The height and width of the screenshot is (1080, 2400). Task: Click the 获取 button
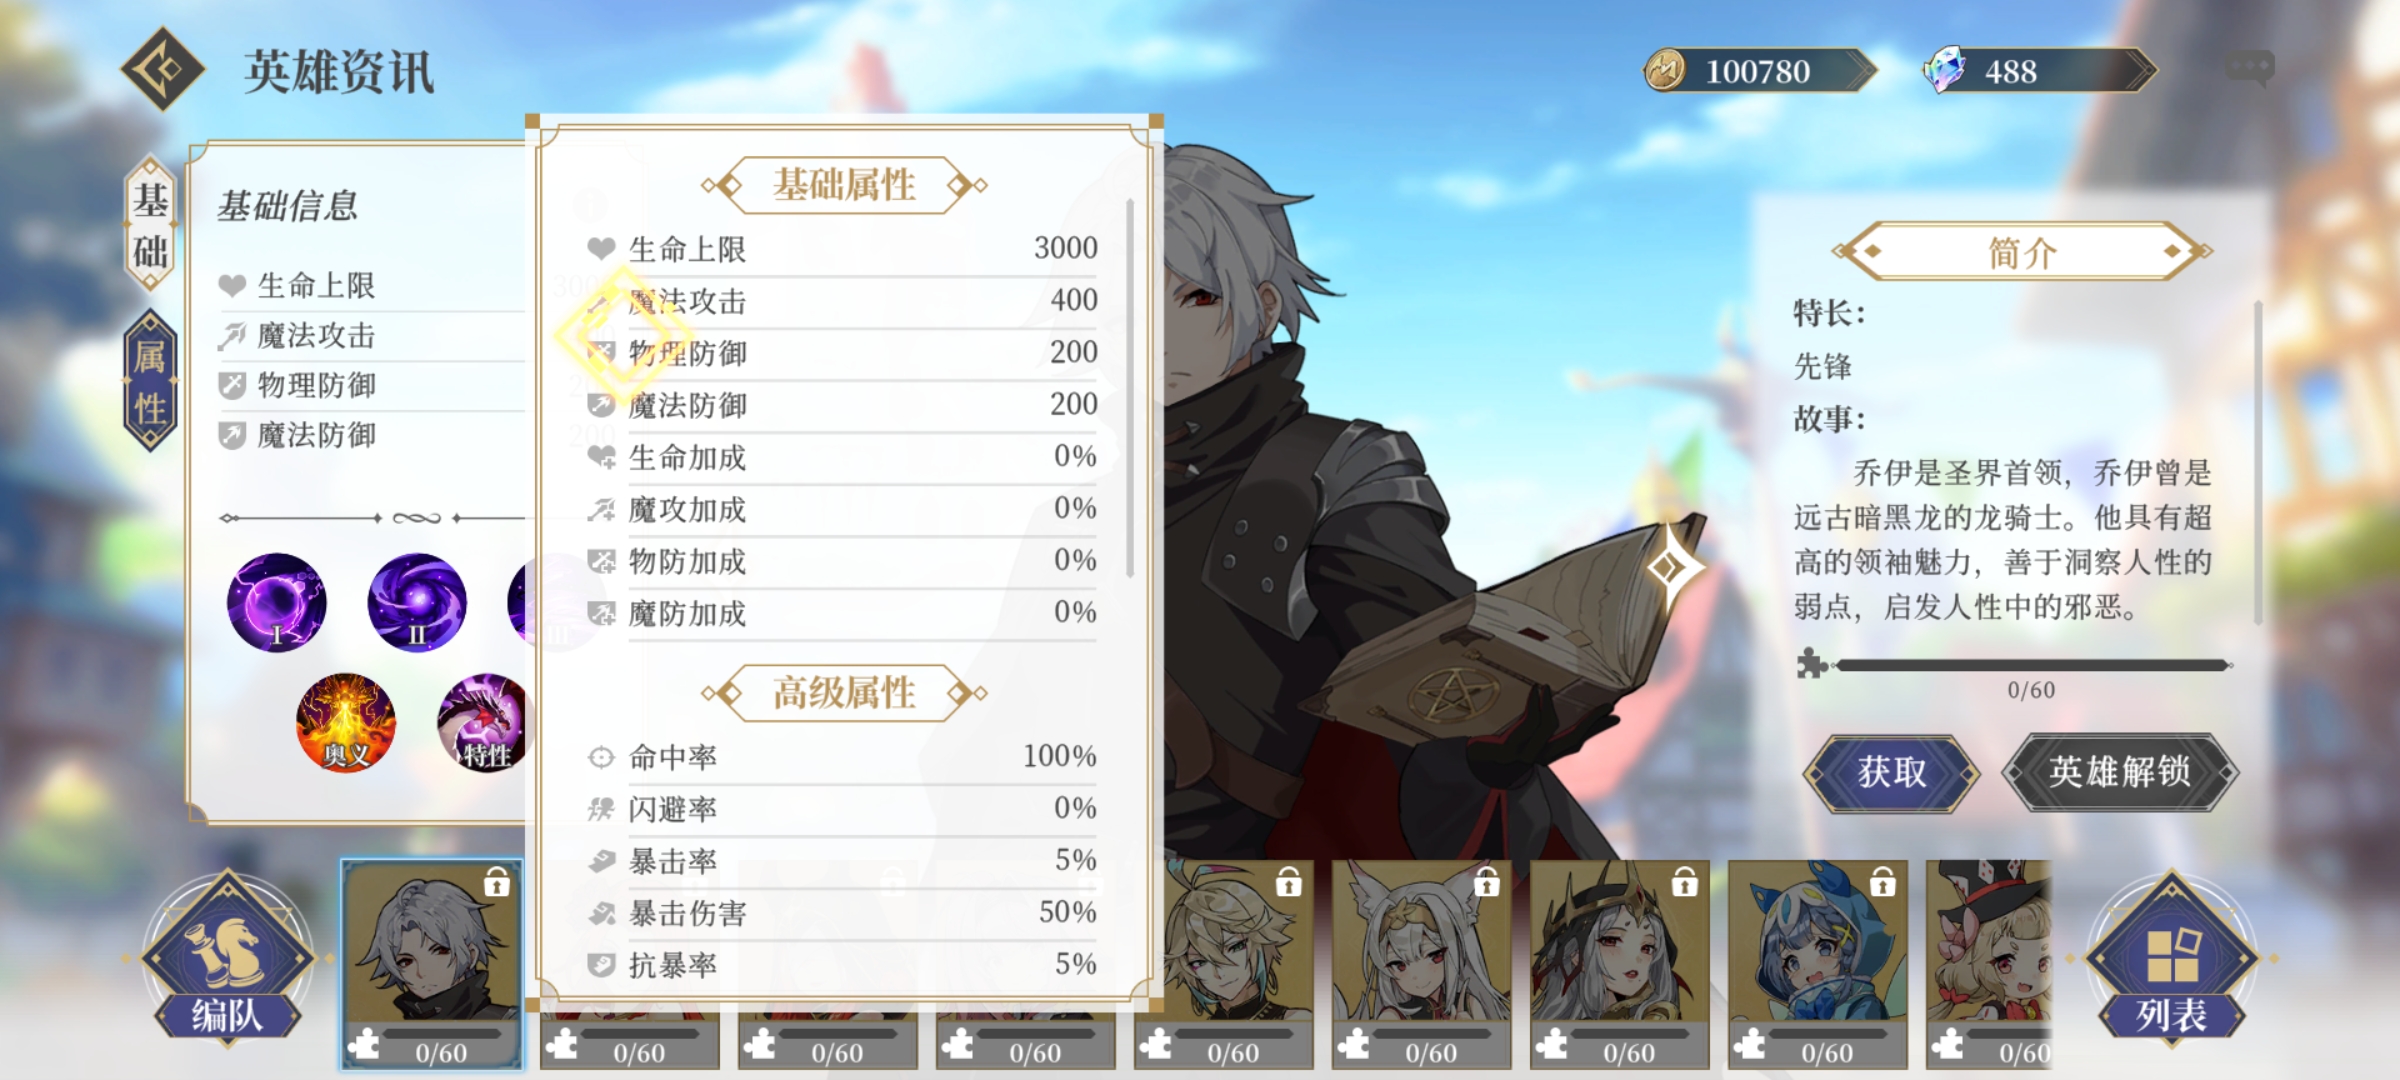point(1892,772)
